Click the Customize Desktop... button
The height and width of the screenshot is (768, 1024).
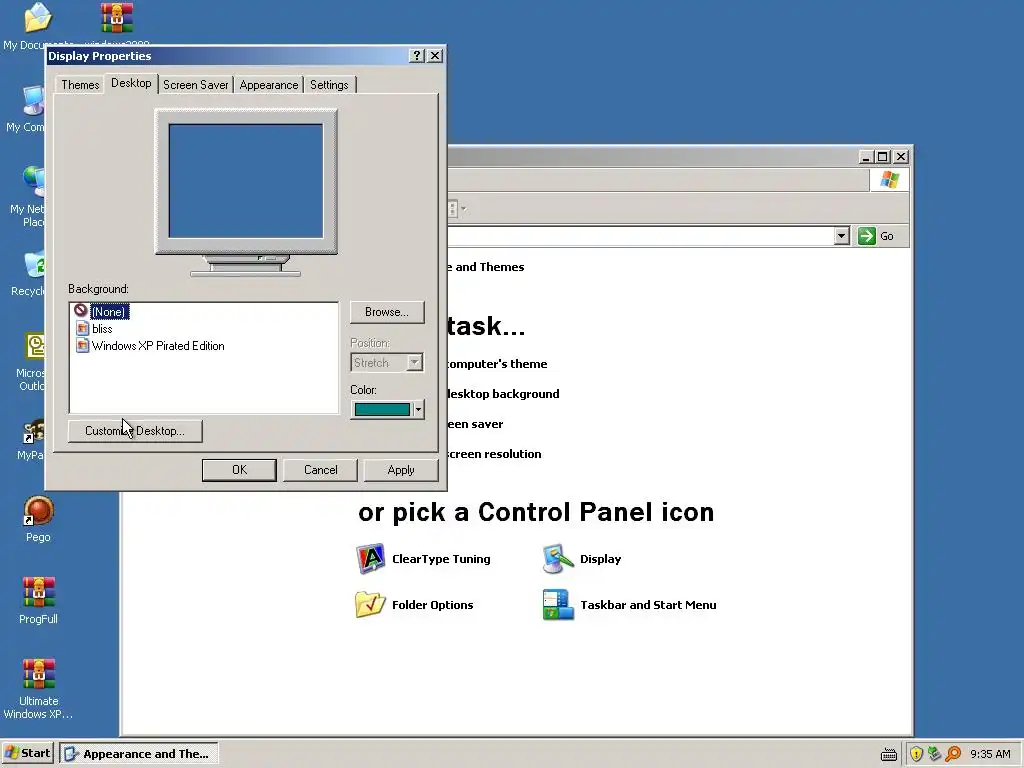pyautogui.click(x=135, y=431)
